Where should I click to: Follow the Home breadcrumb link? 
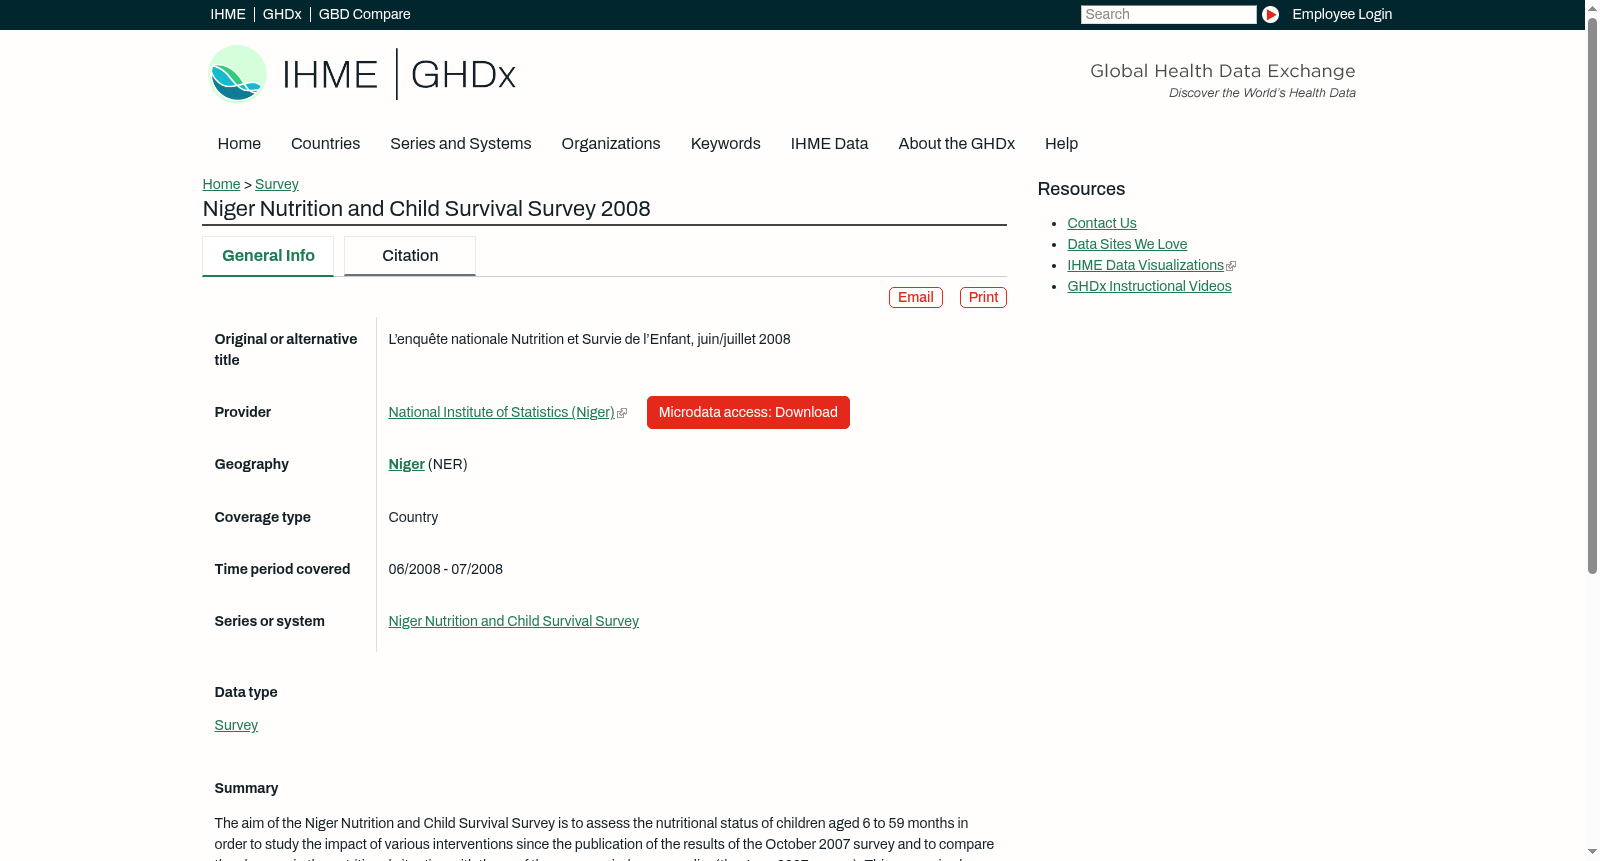221,184
